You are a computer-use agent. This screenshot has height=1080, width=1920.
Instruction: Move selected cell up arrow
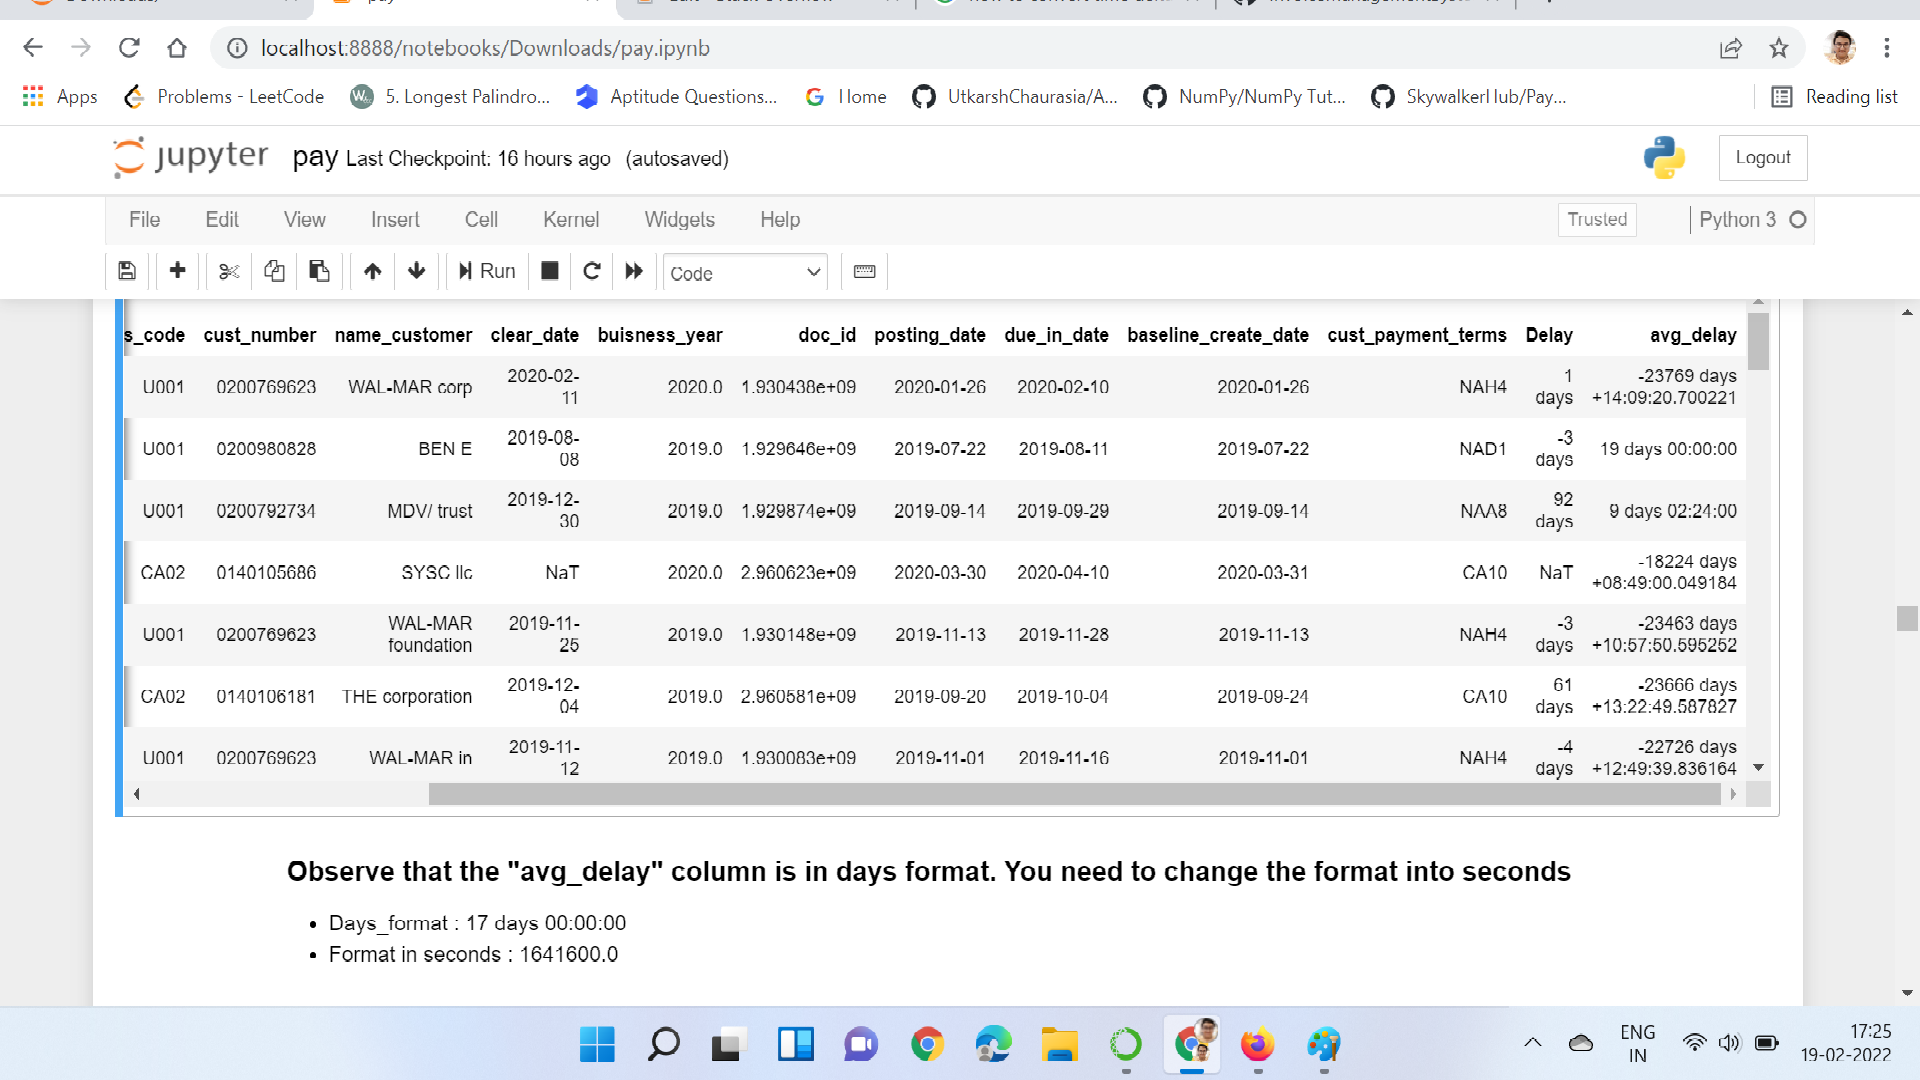point(373,271)
